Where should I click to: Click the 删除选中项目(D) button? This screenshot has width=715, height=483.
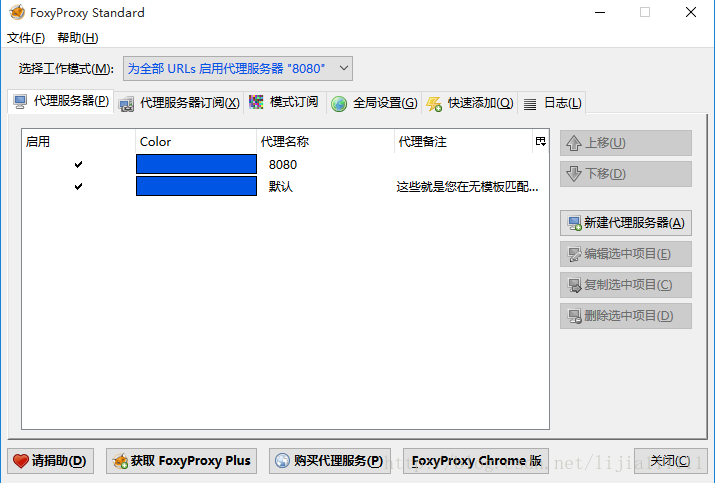[x=626, y=316]
